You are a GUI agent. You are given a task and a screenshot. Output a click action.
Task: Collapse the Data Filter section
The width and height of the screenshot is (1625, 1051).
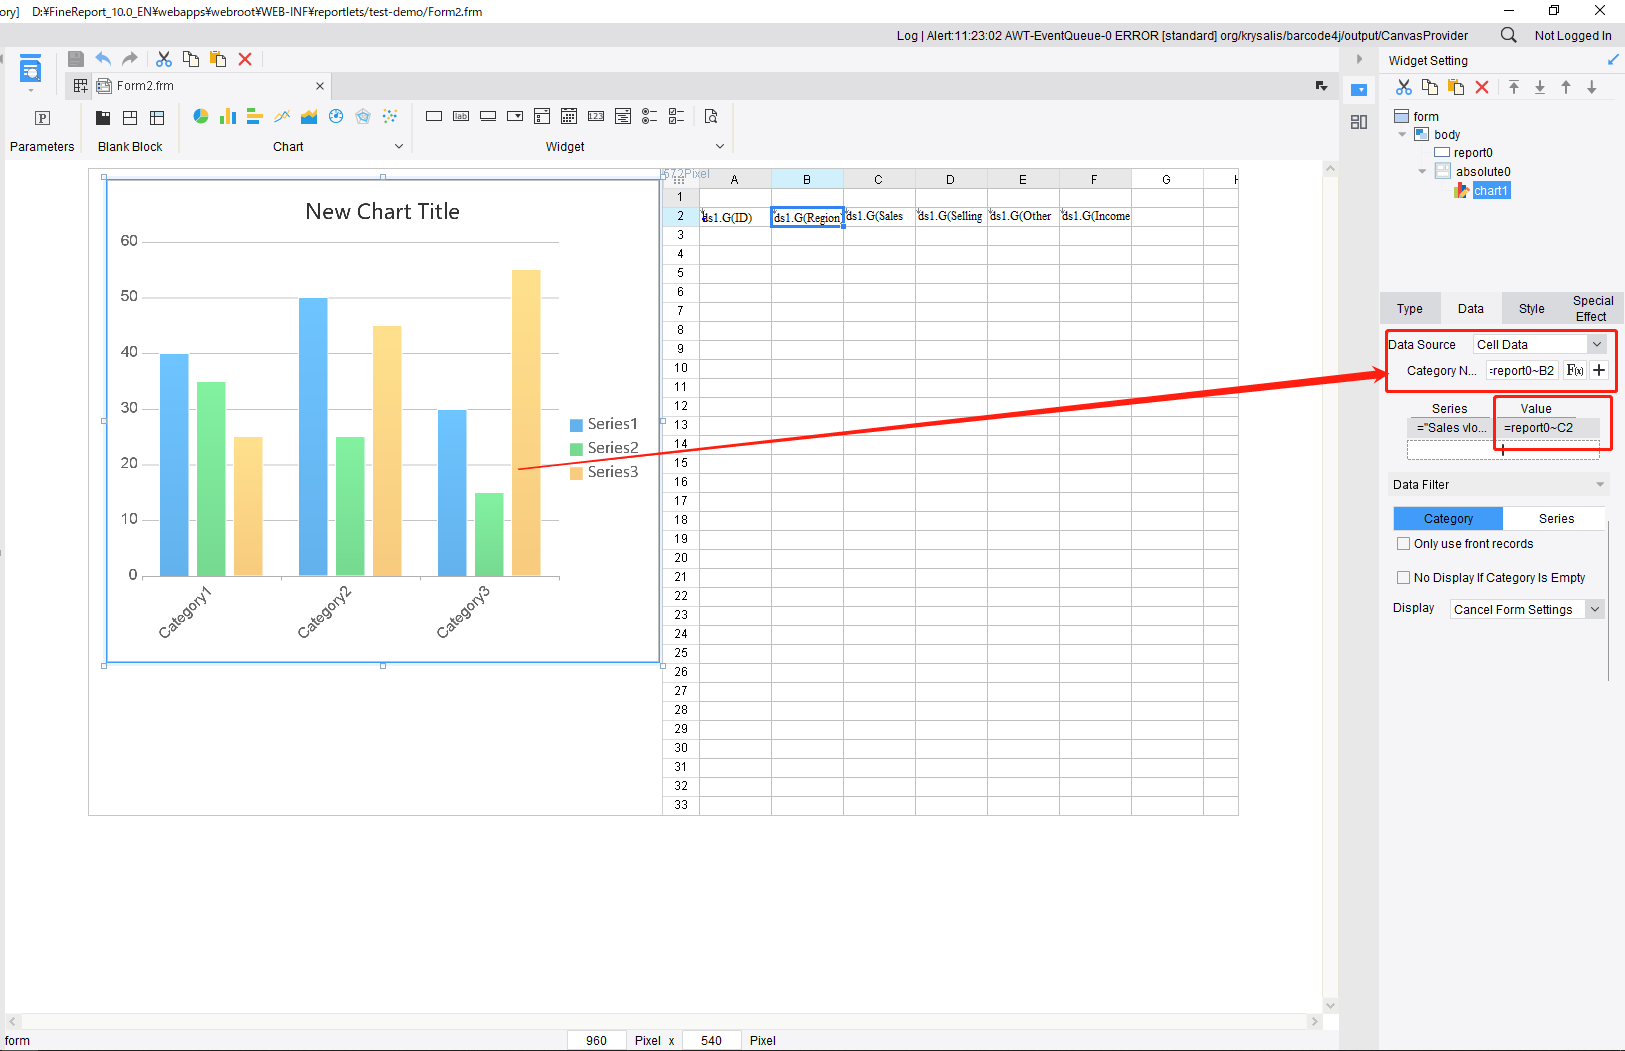(1600, 485)
